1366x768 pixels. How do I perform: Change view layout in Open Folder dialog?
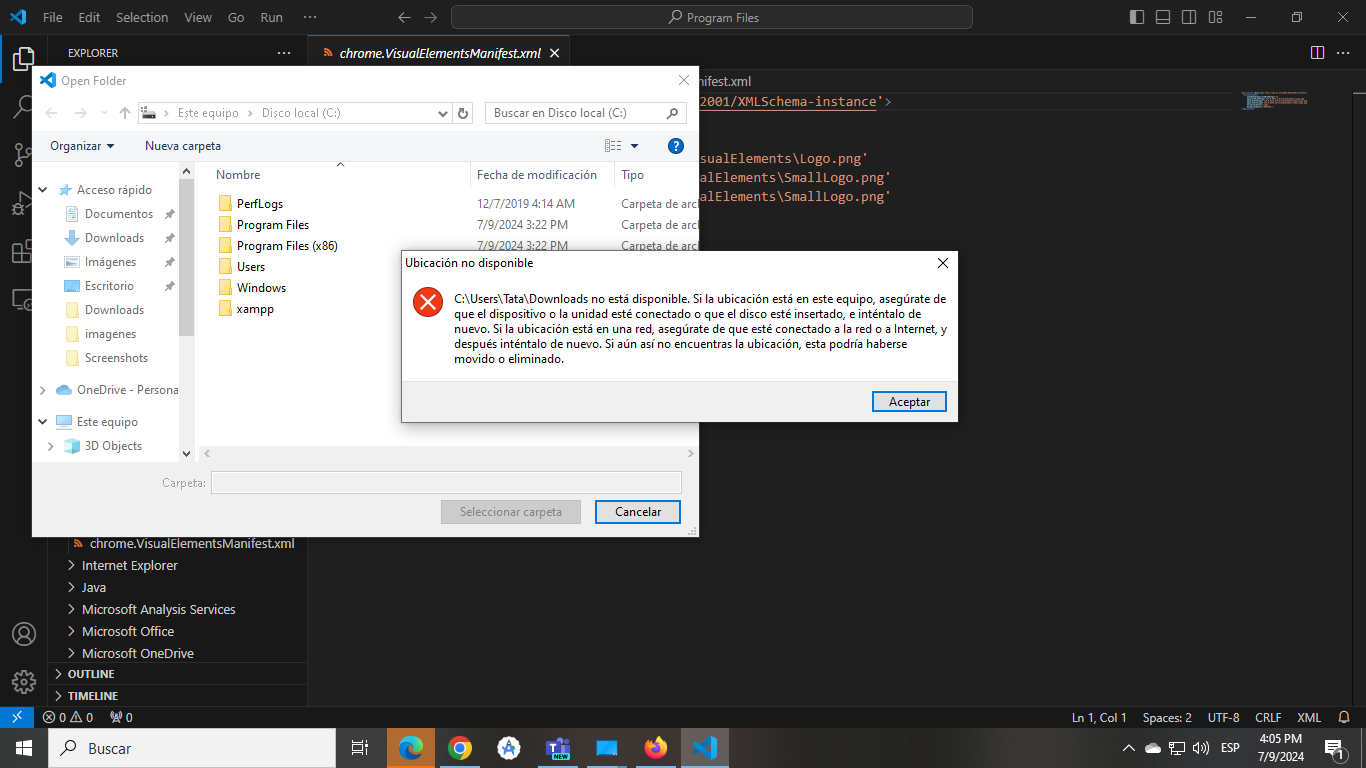(x=613, y=146)
